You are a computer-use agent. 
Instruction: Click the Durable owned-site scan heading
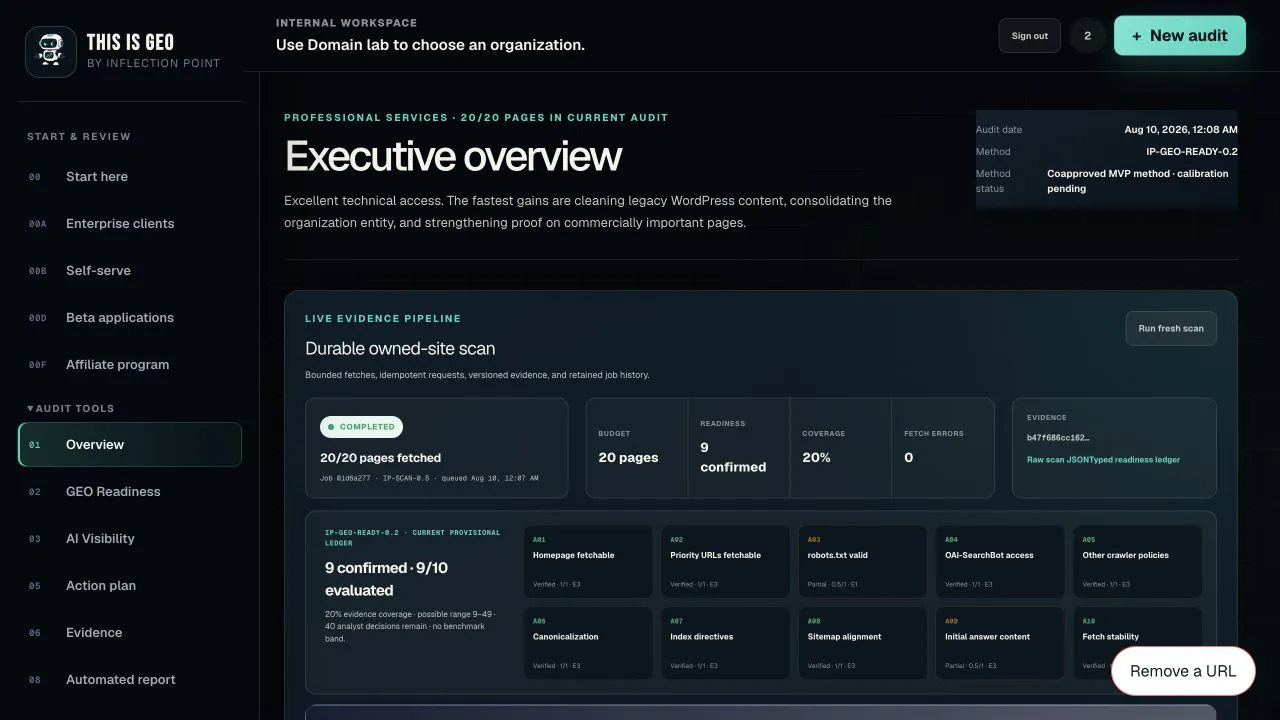click(400, 349)
